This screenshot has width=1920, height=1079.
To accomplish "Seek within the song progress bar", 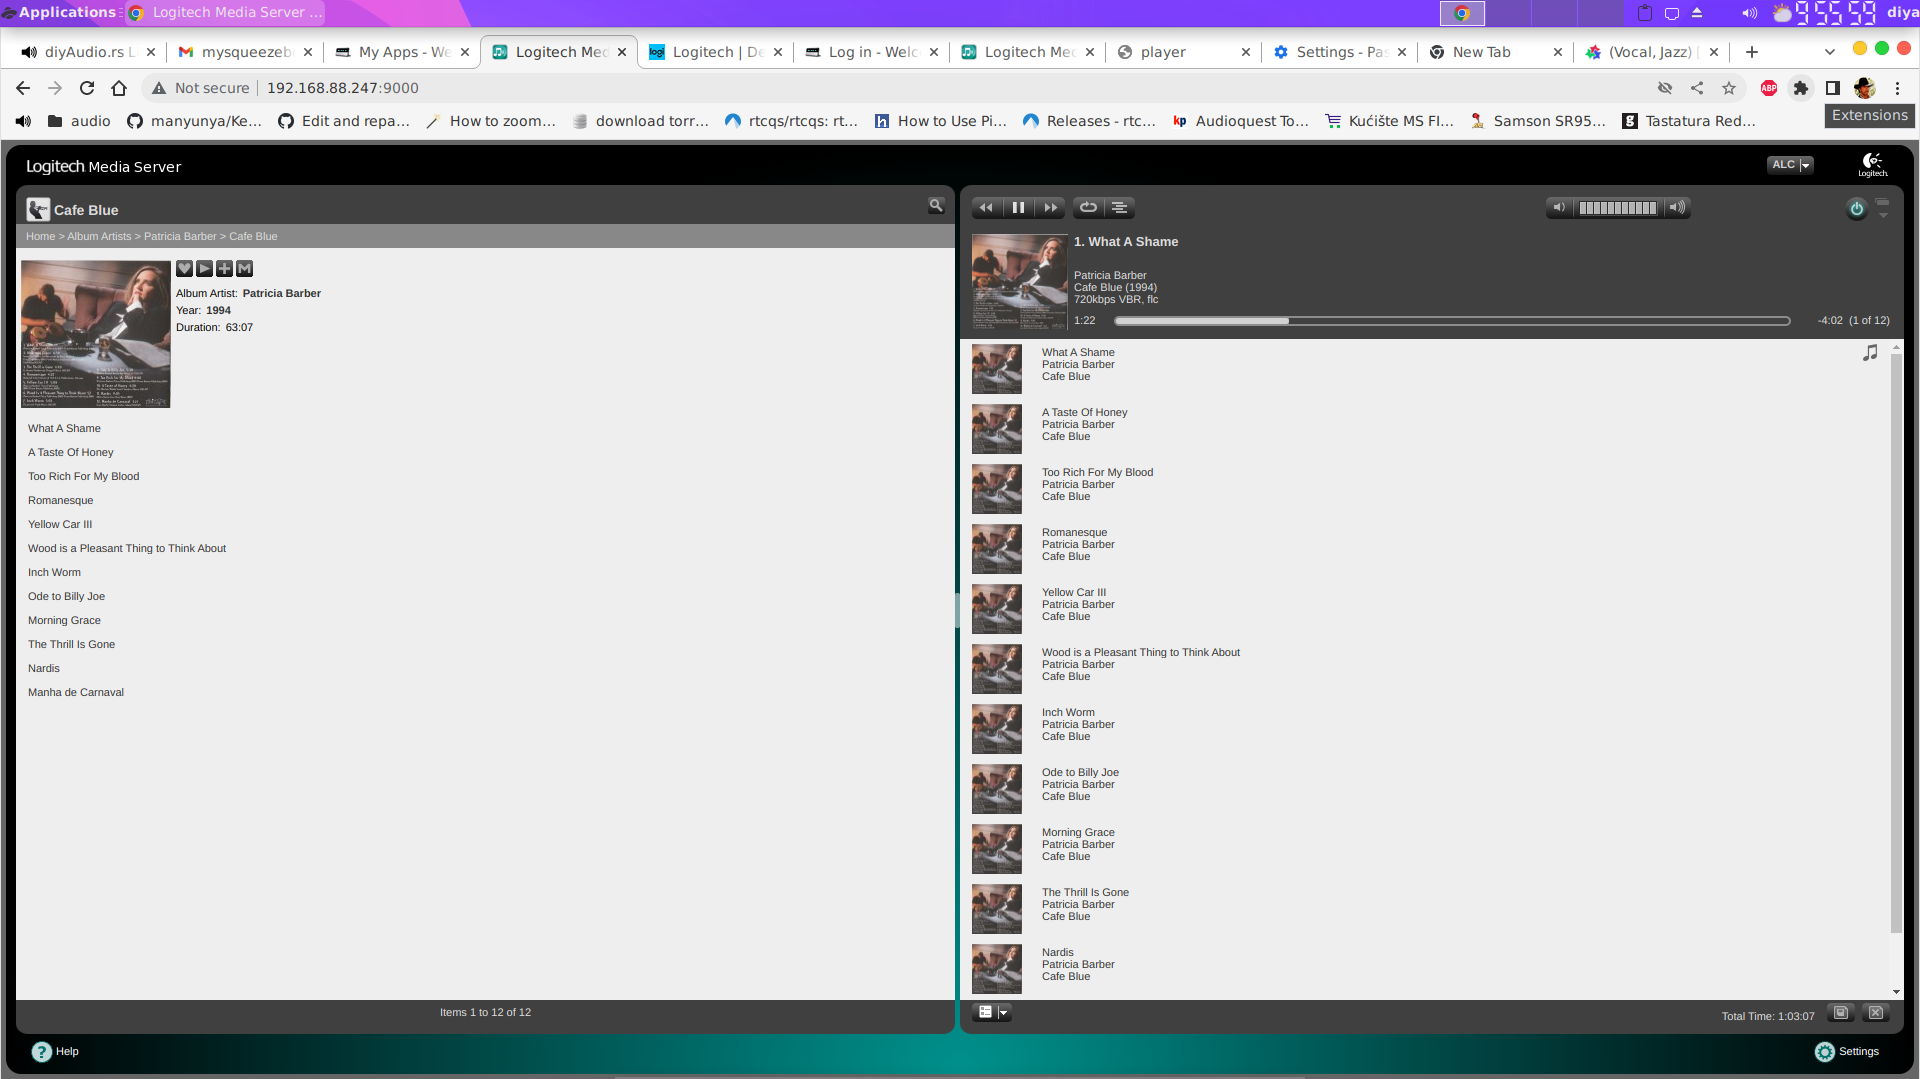I will coord(1452,321).
